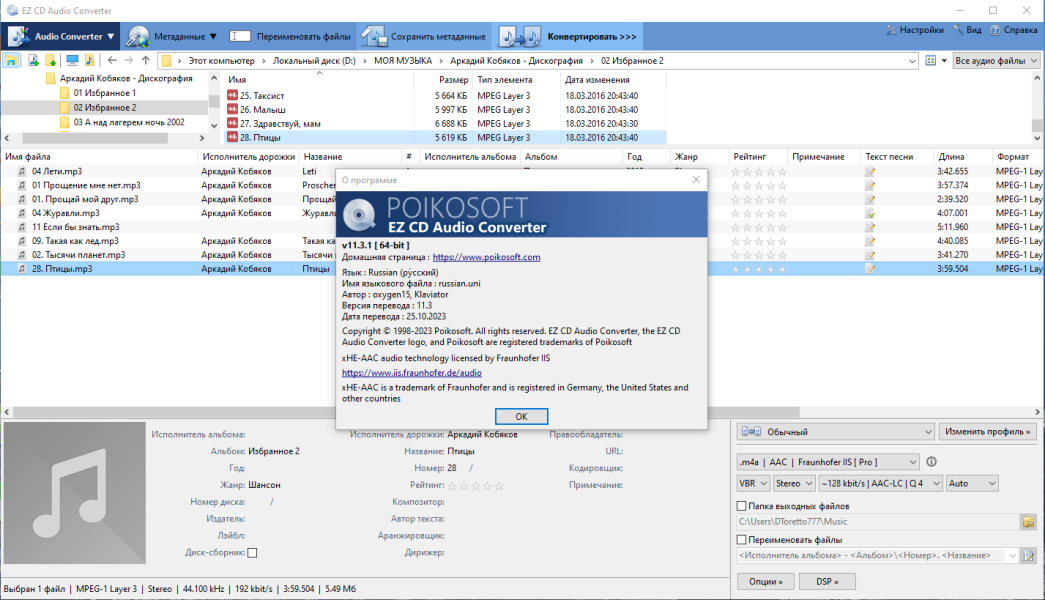Screen dimensions: 1045x600
Task: Click the Poikosoft disc logo in dialog
Action: tap(360, 215)
